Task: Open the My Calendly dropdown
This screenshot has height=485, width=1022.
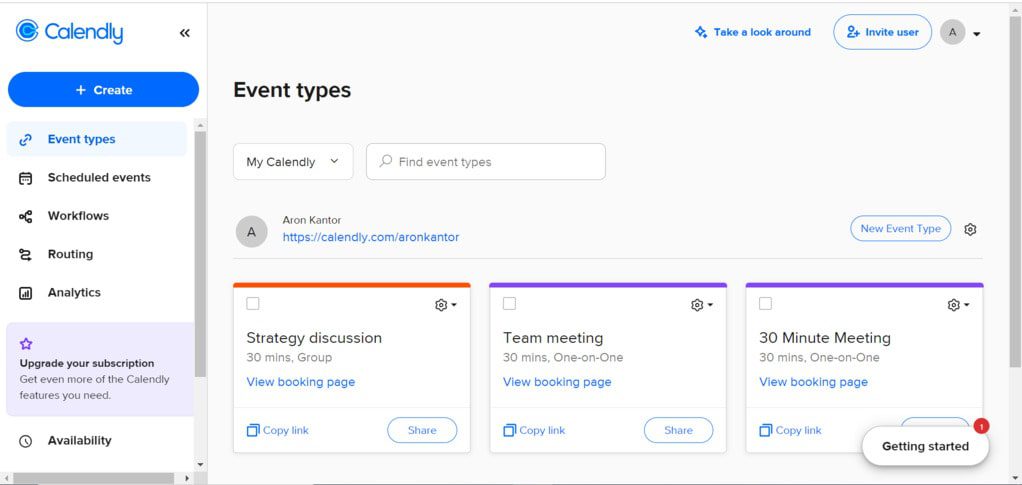Action: pyautogui.click(x=293, y=162)
